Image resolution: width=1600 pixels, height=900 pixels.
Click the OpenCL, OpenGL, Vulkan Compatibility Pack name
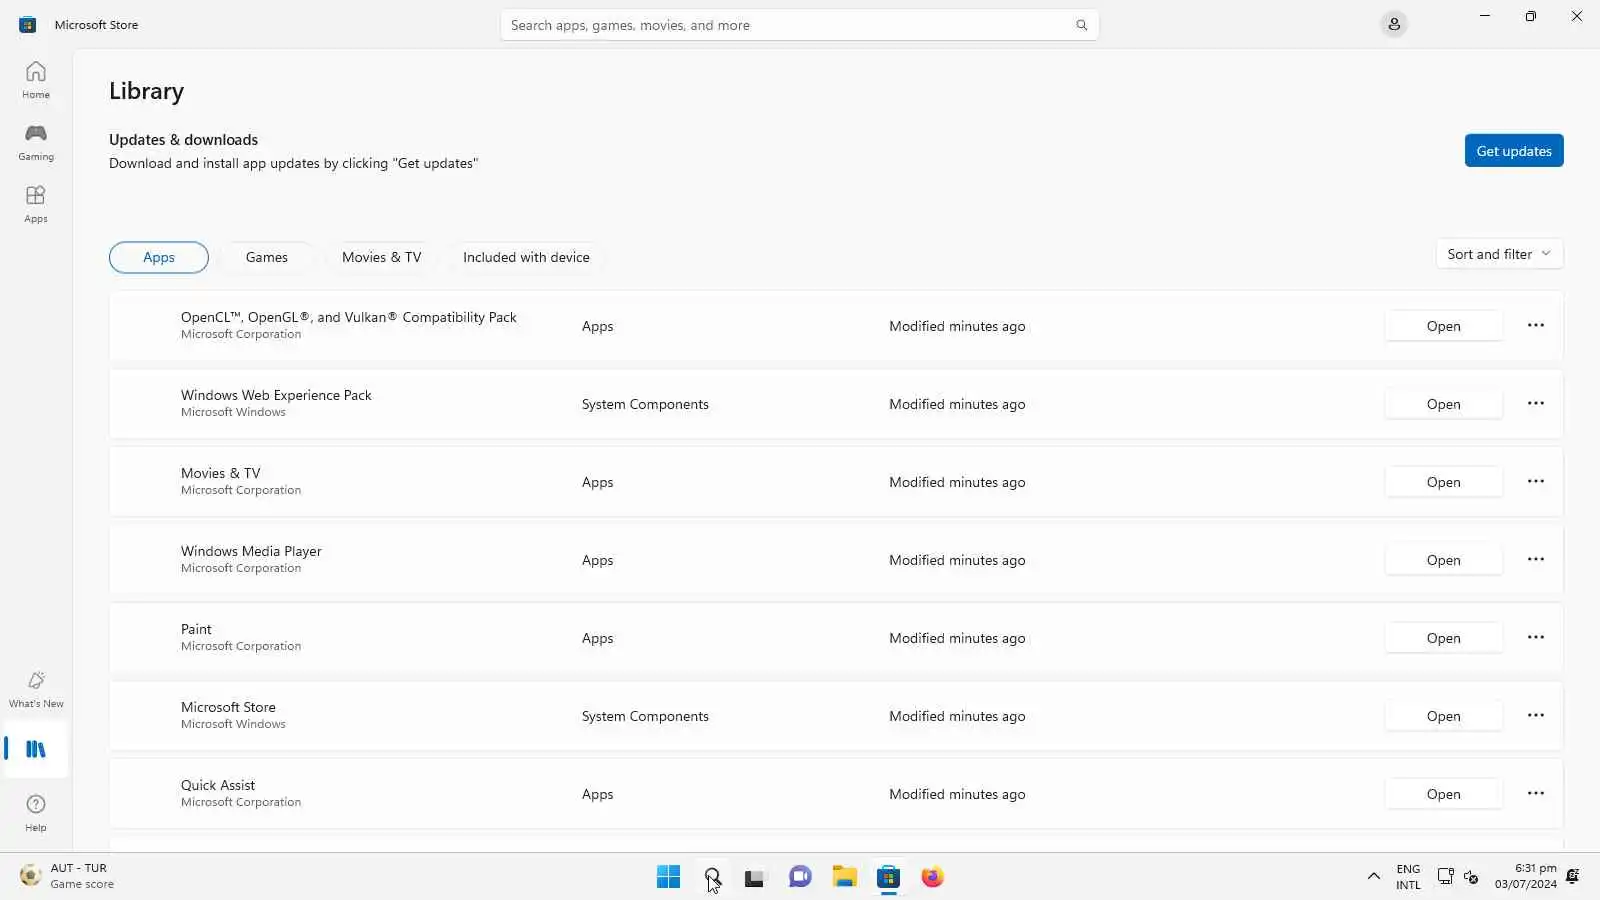[x=349, y=317]
